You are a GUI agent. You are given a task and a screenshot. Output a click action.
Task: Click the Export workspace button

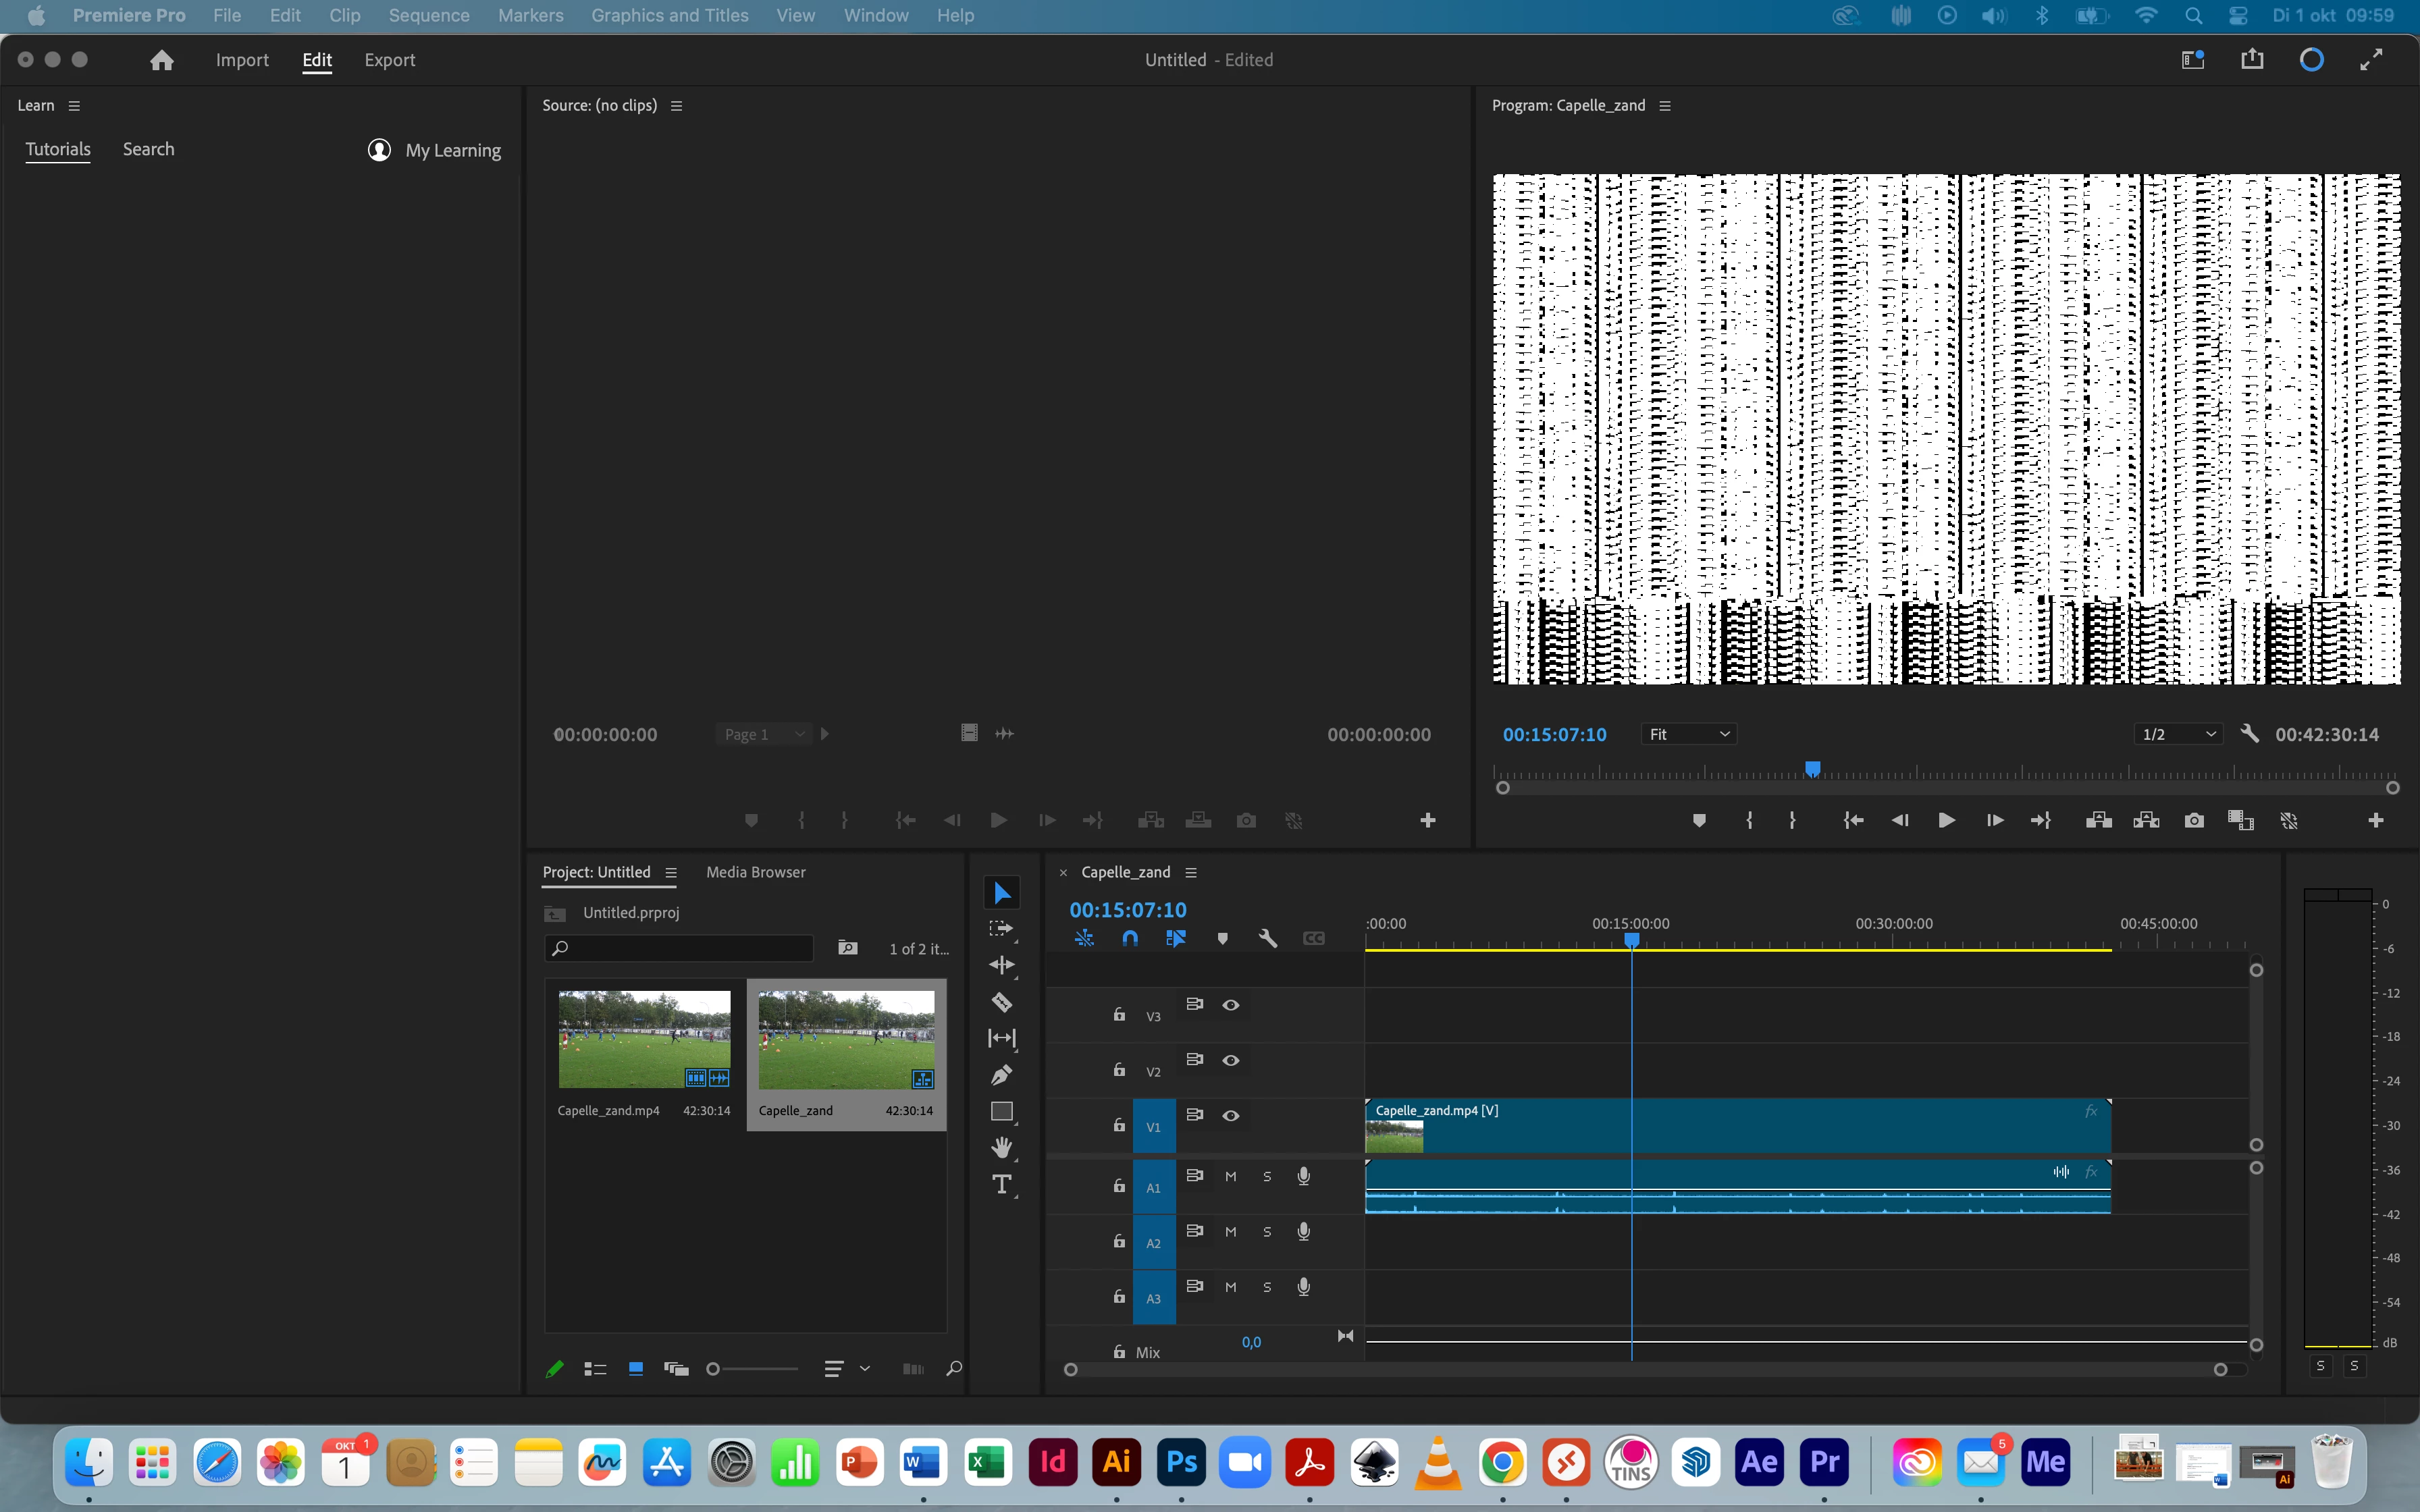pyautogui.click(x=389, y=60)
